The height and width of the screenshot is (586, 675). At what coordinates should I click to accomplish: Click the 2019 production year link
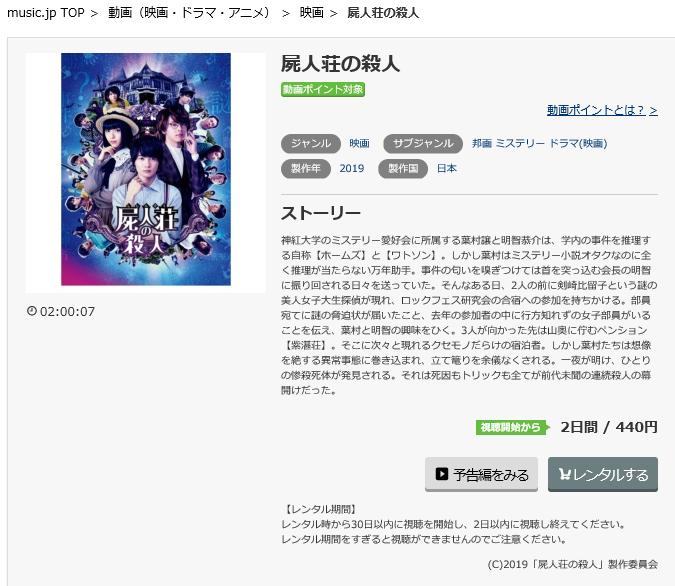pyautogui.click(x=352, y=168)
